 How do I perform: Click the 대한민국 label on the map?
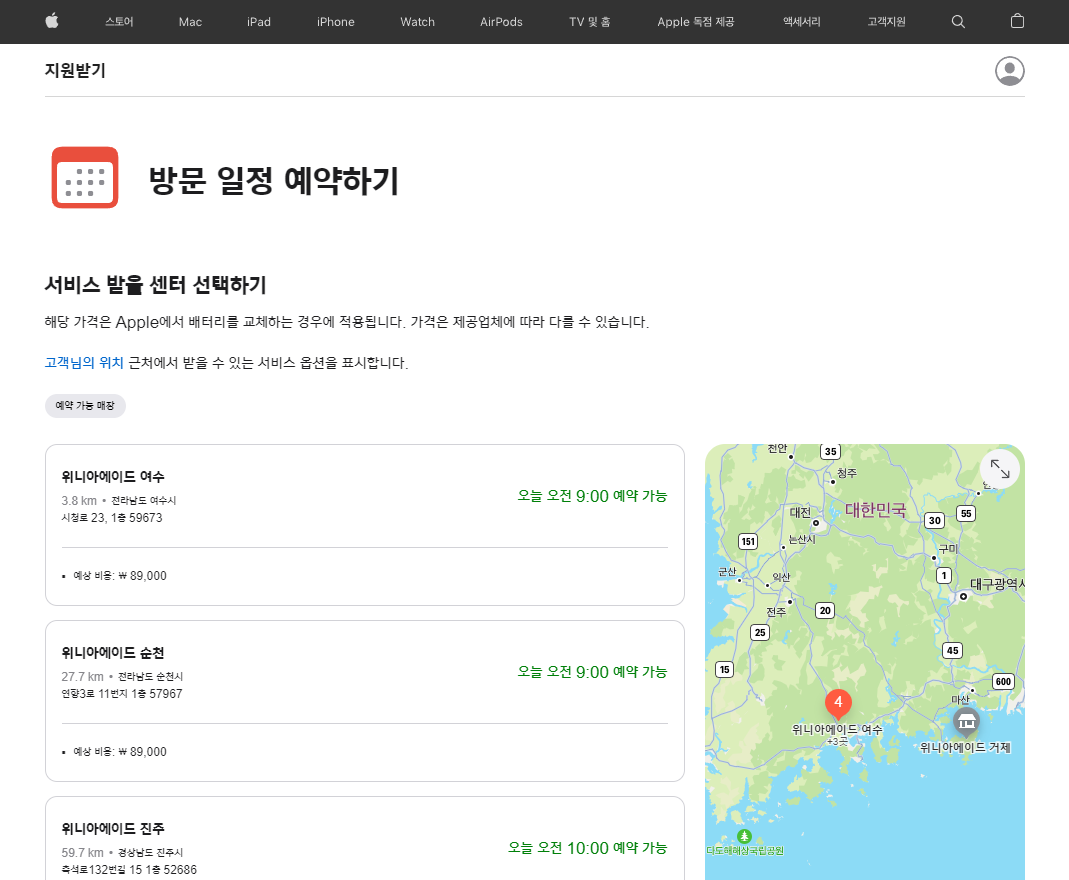point(876,510)
